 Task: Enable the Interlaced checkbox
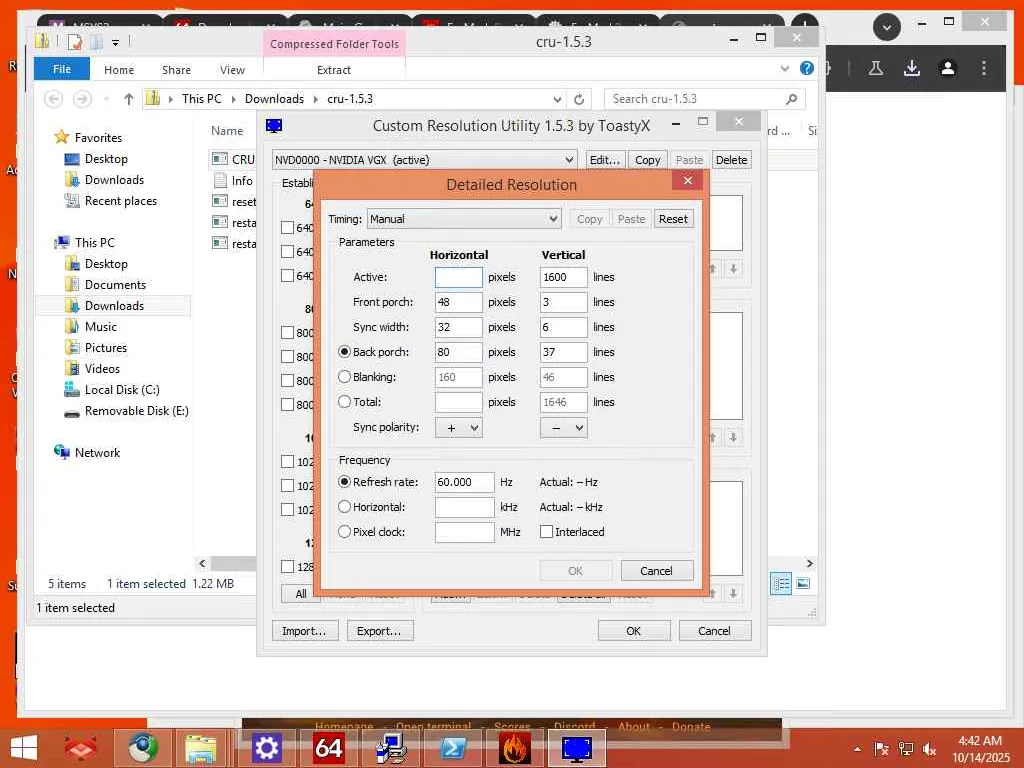point(547,532)
